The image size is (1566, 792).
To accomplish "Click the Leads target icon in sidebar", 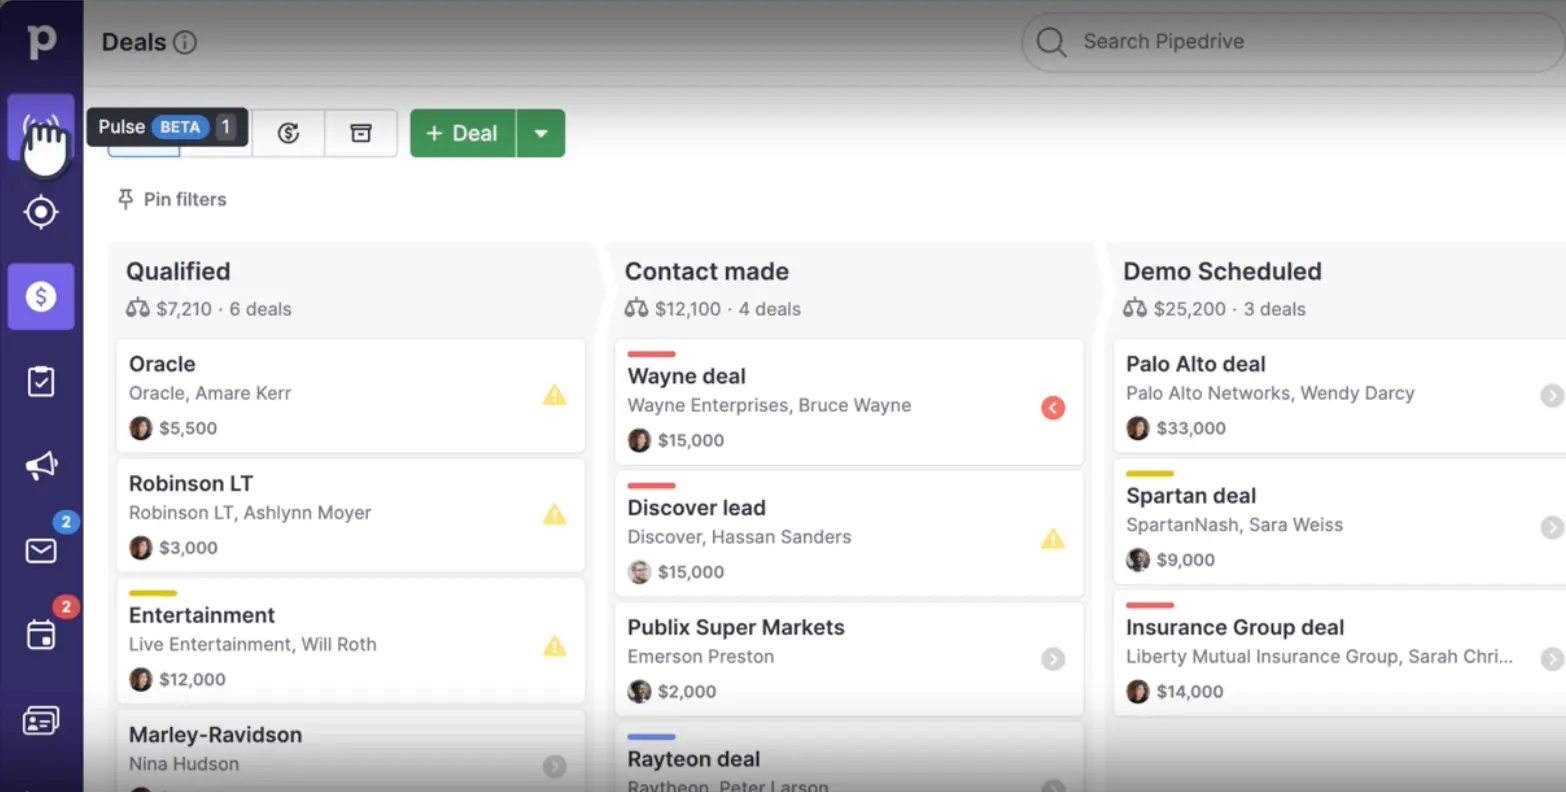I will 41,212.
